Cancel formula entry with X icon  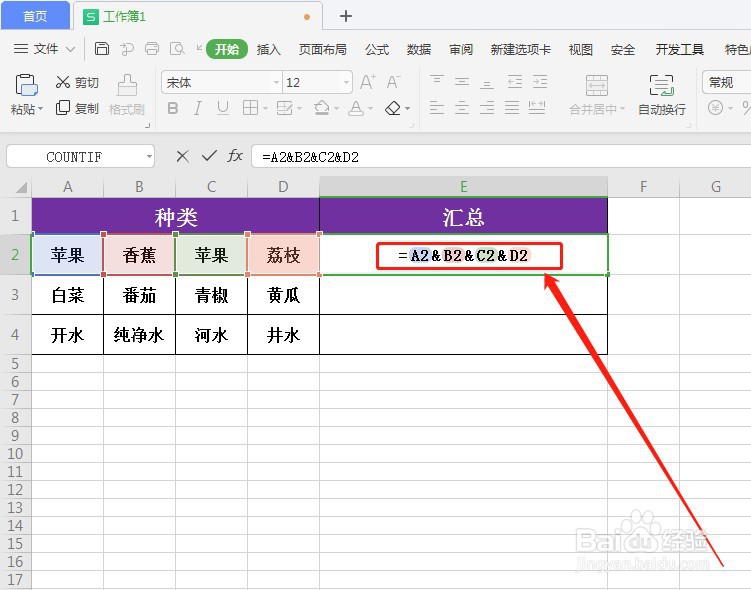tap(182, 156)
